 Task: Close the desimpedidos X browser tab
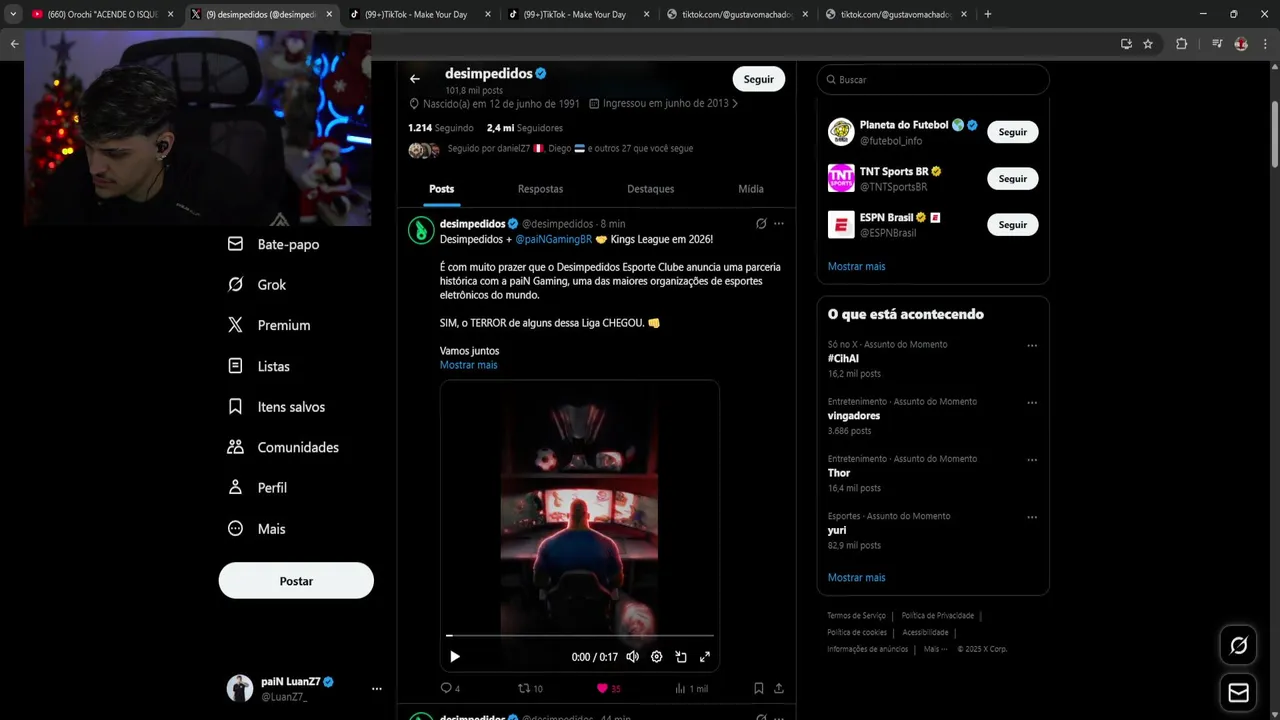329,14
